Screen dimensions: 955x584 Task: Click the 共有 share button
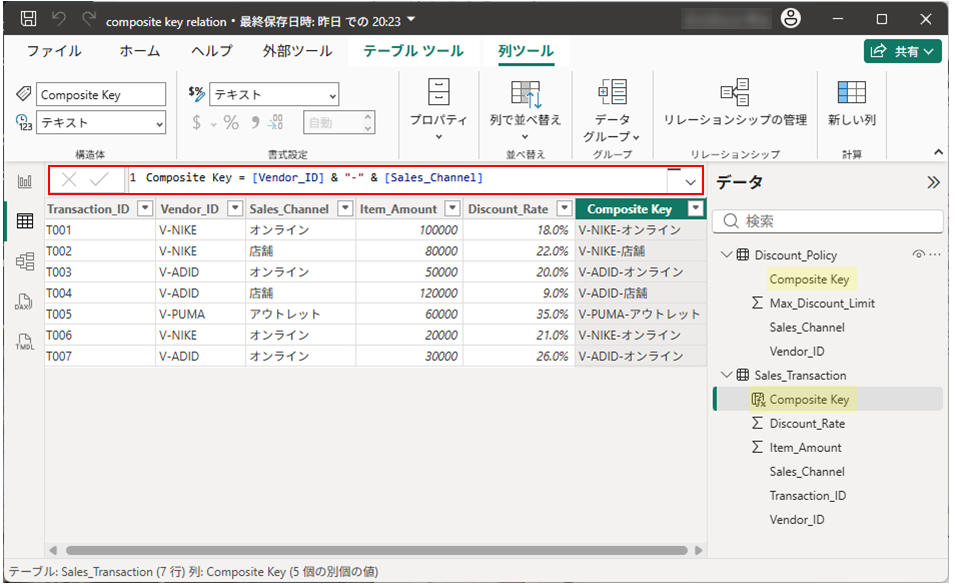pyautogui.click(x=903, y=51)
